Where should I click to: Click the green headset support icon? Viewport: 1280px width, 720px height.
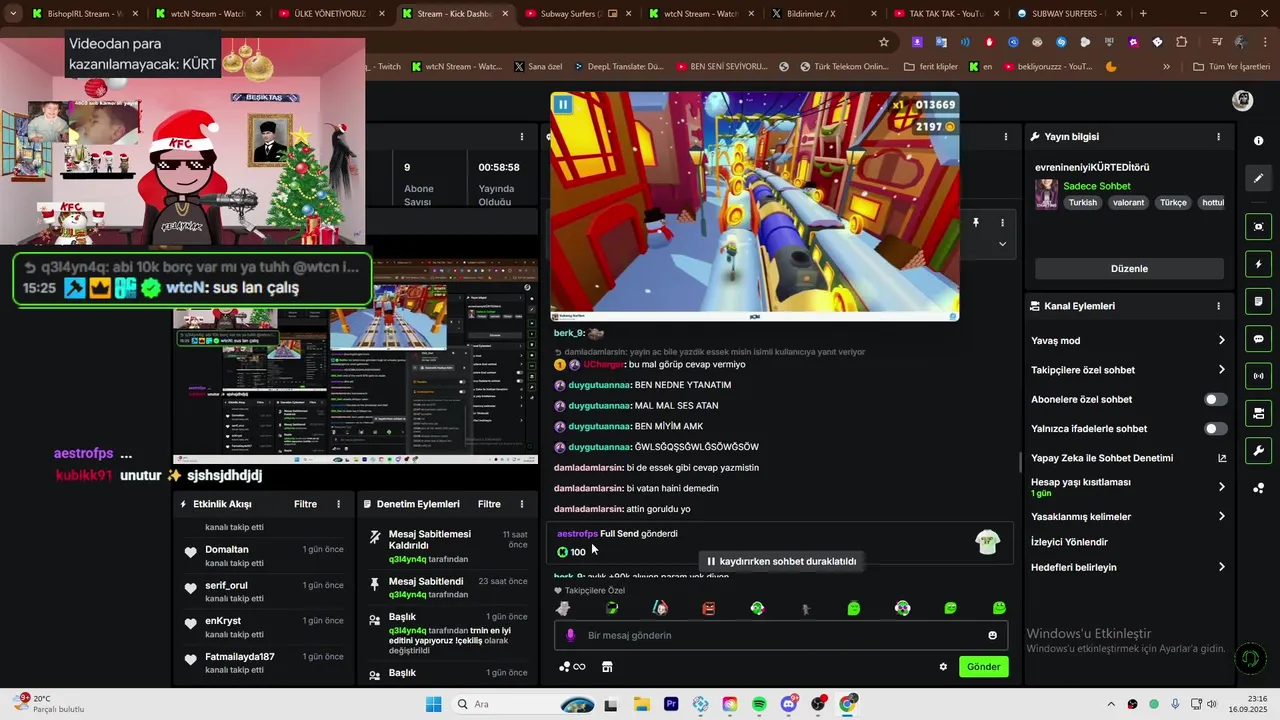1248,658
